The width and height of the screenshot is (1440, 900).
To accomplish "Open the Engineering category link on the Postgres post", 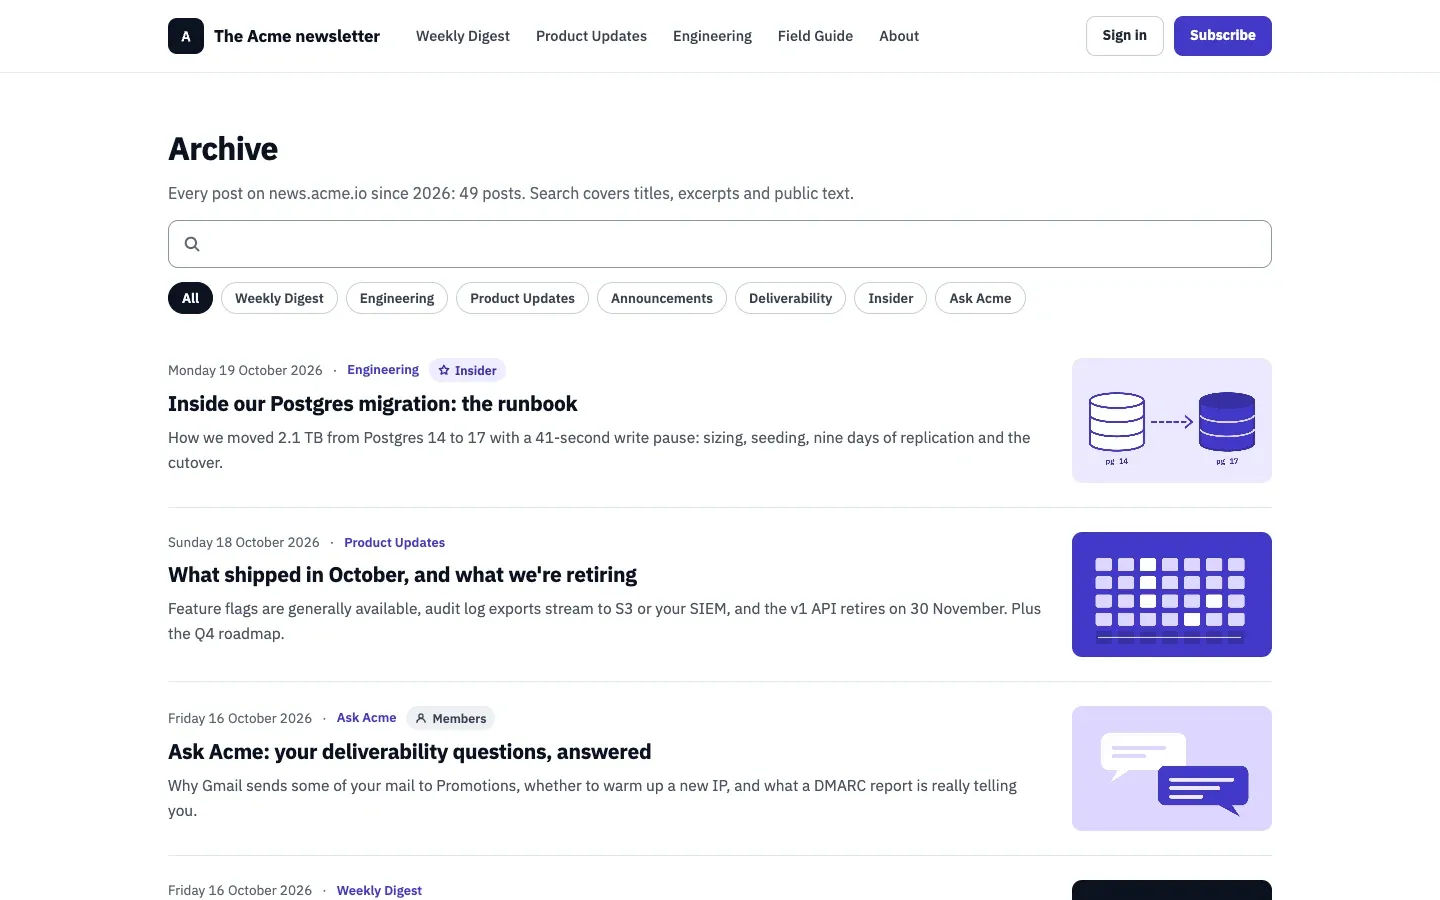I will point(383,370).
